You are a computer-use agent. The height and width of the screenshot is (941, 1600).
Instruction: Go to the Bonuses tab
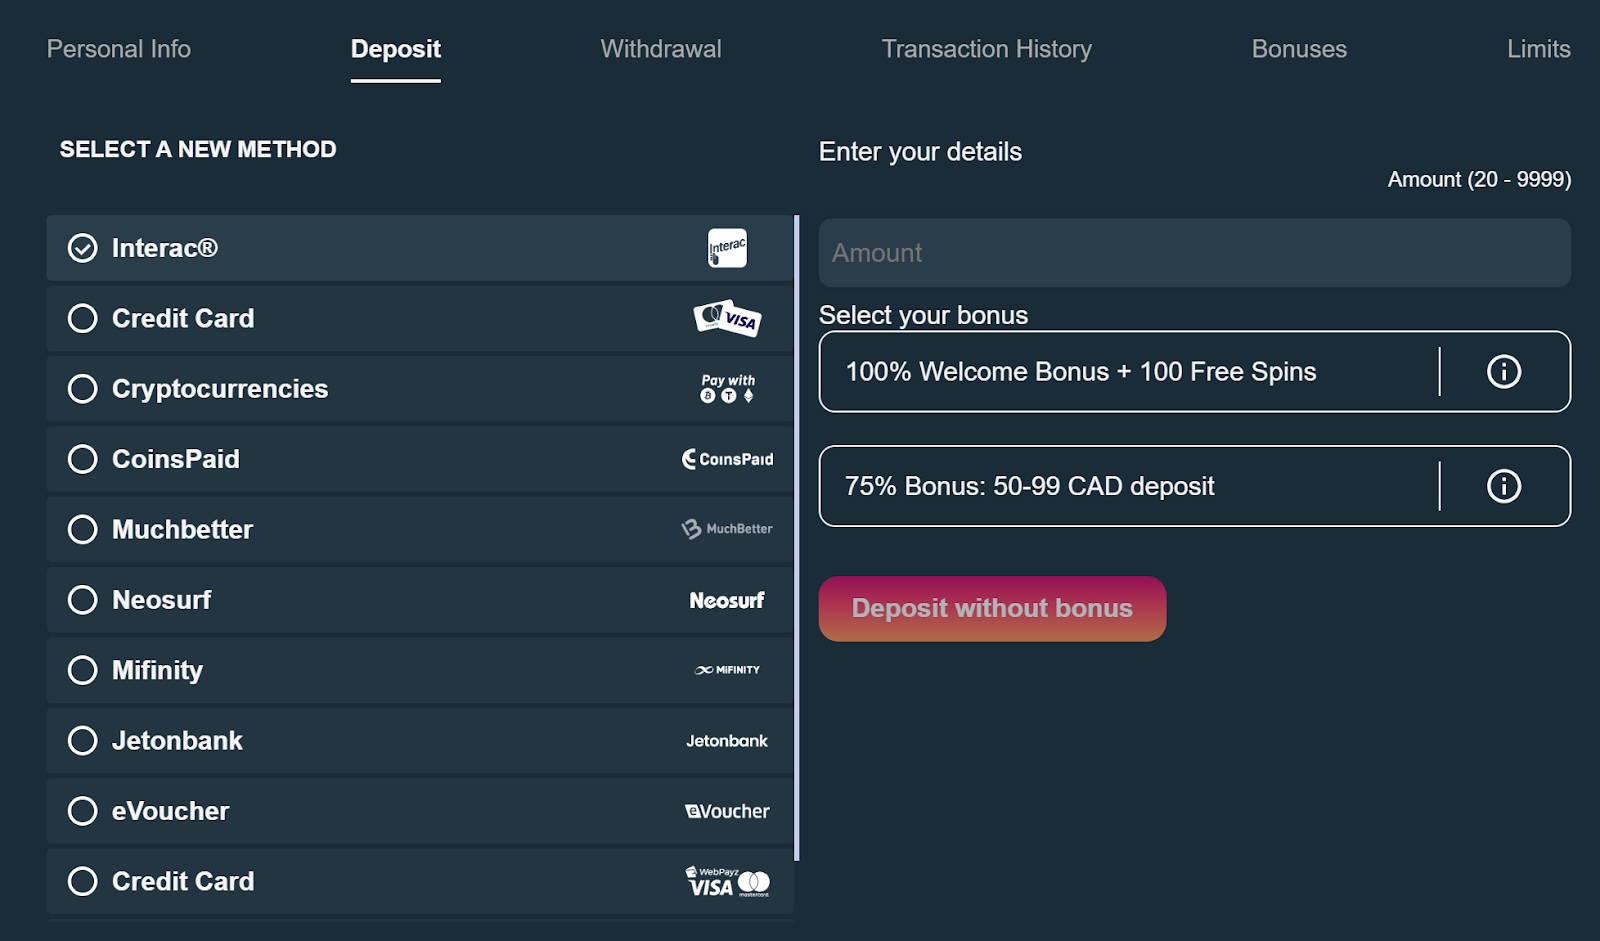pos(1299,49)
